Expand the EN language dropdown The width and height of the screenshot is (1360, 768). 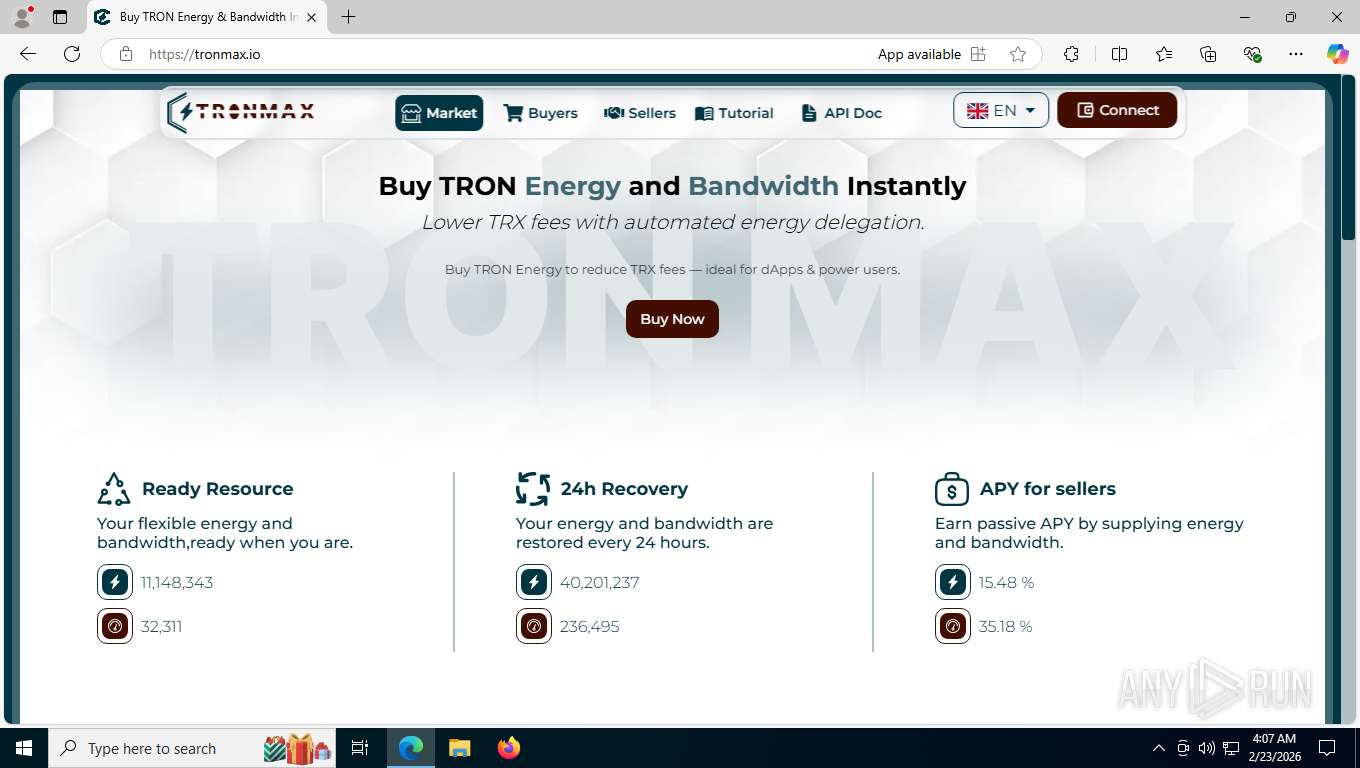pyautogui.click(x=1001, y=110)
